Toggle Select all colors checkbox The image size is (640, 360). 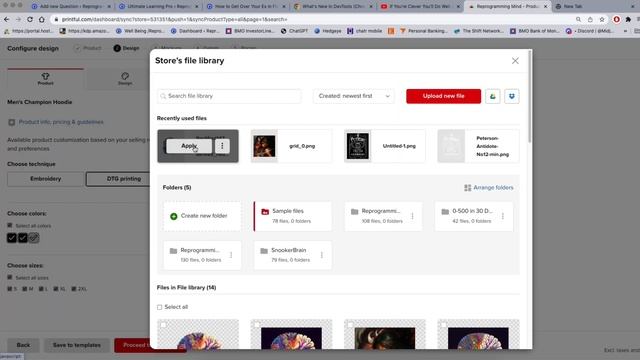pos(10,225)
